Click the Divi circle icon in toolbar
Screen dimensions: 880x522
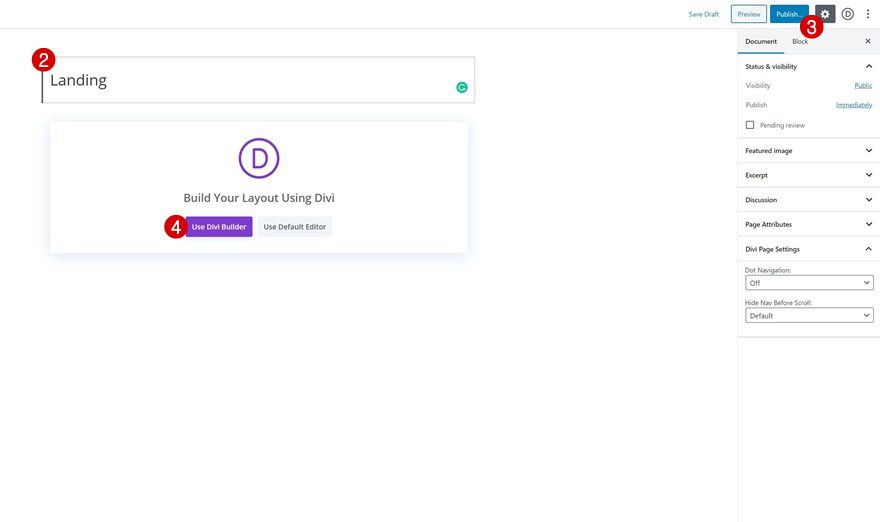coord(847,14)
